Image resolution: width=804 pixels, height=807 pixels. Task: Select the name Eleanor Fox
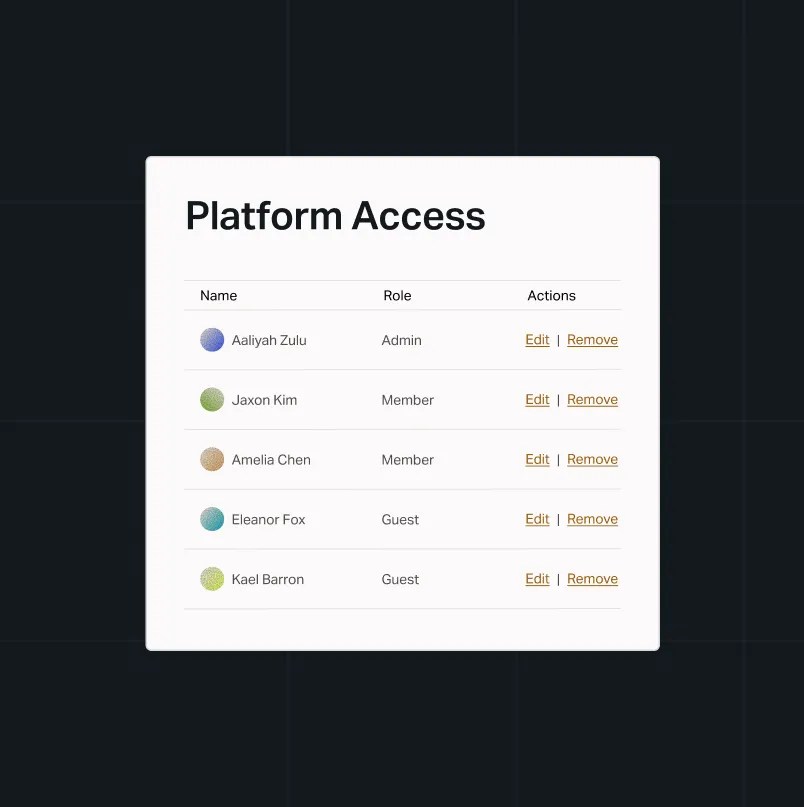[x=268, y=519]
